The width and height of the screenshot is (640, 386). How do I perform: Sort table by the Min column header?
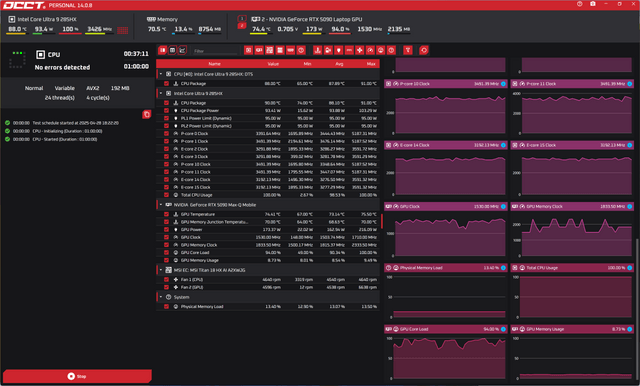307,64
